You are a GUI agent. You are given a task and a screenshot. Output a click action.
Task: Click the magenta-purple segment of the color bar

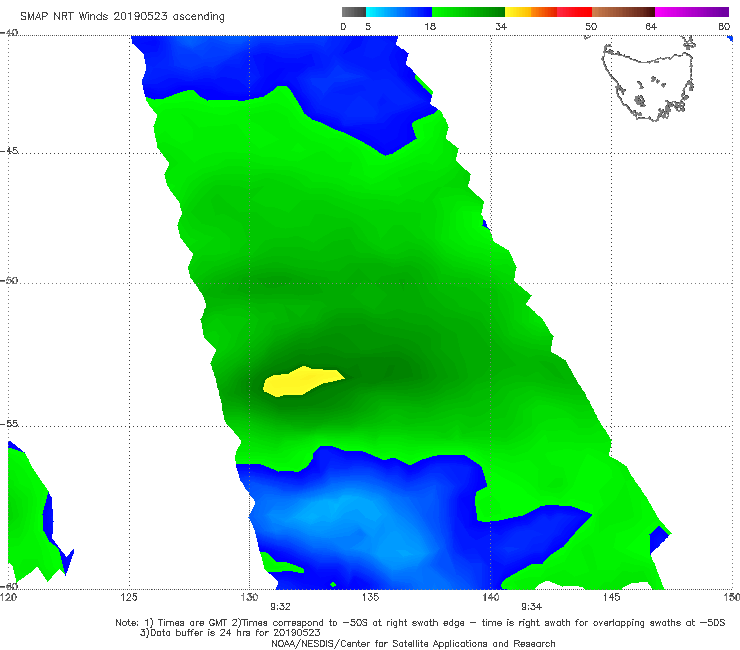[x=692, y=12]
